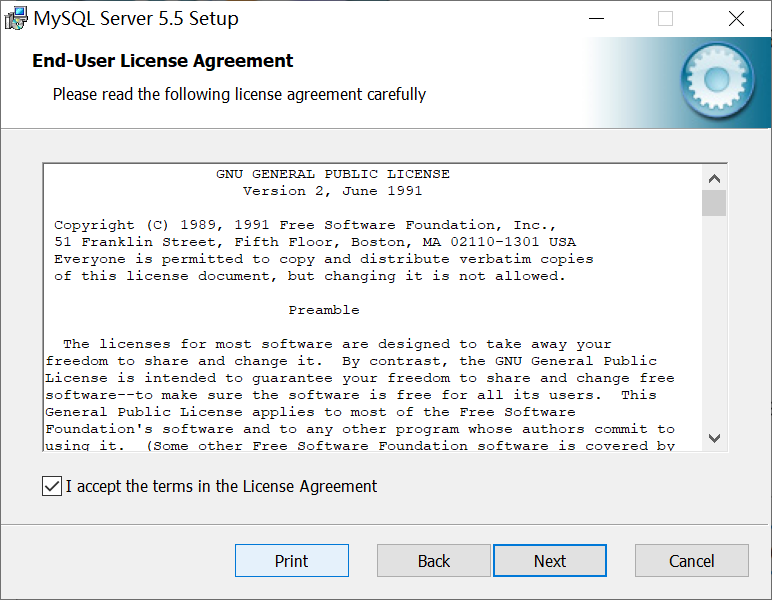Screen dimensions: 772x600
Task: Click the 'MySQL Server 5.5 Setup' title
Action: 136,19
